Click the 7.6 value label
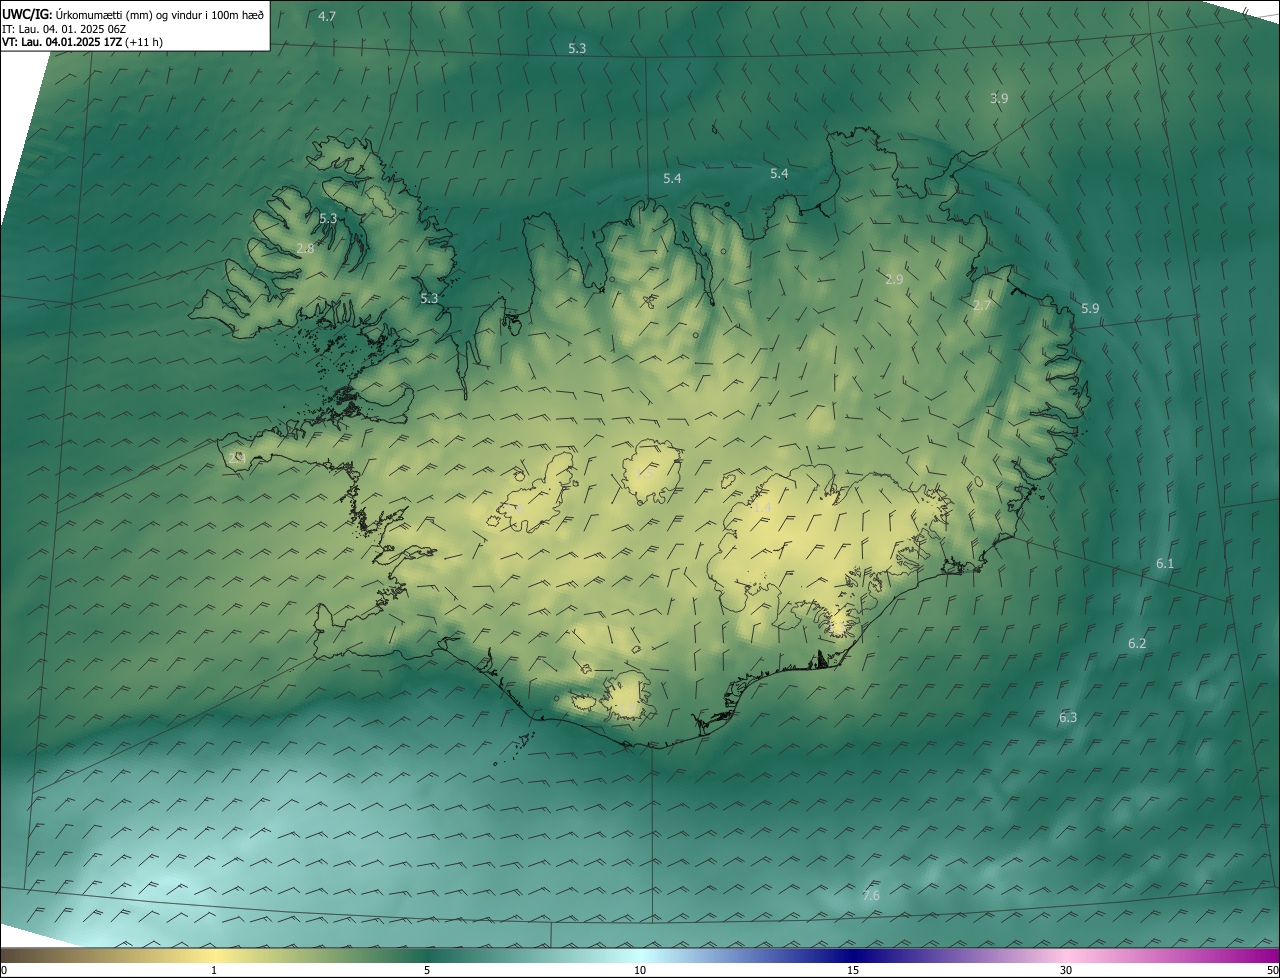Screen dimensions: 1280x978 871,895
